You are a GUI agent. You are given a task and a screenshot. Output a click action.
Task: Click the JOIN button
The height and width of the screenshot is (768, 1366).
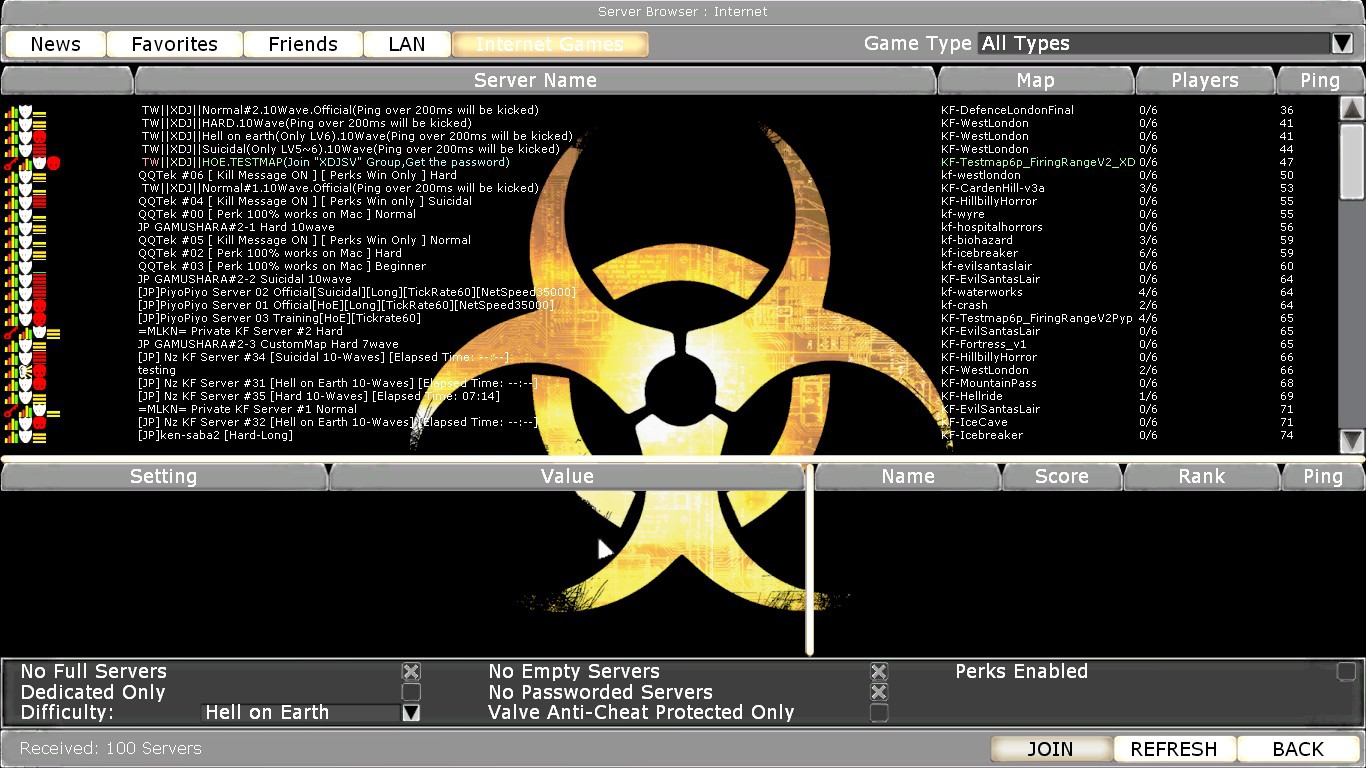click(x=1050, y=749)
